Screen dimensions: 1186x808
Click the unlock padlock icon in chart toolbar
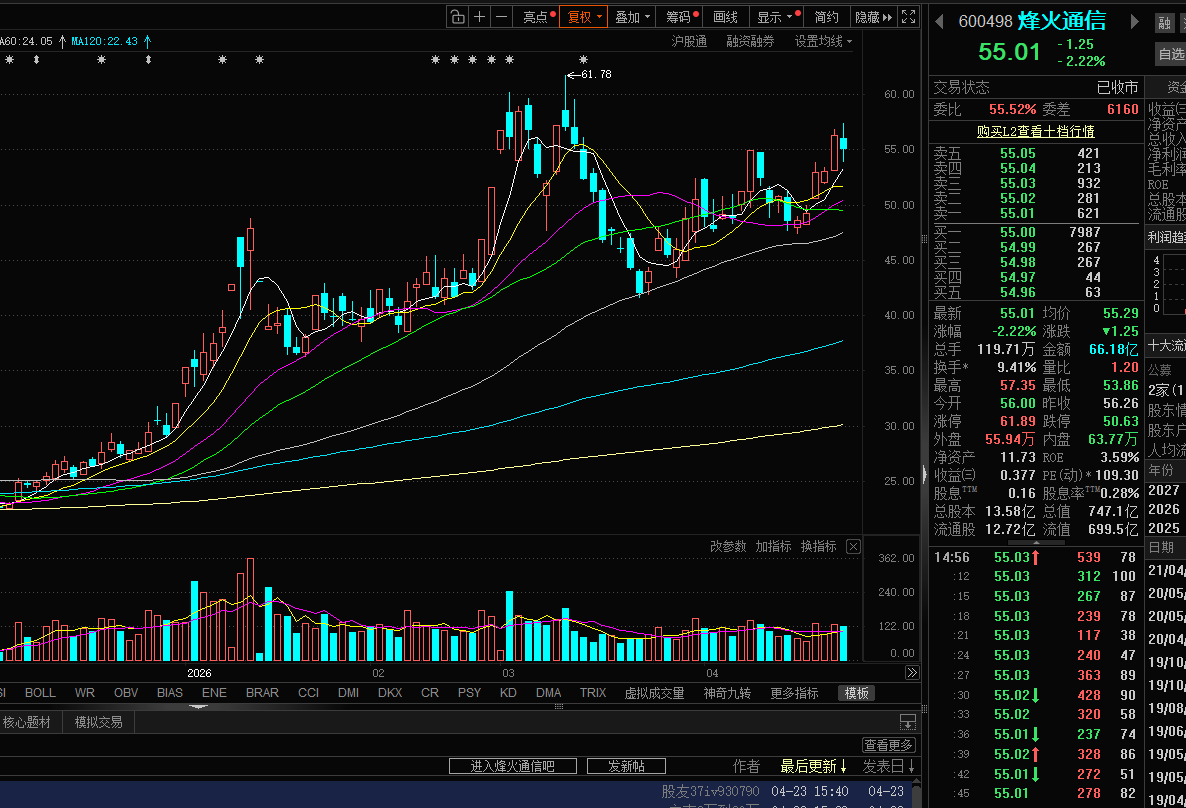point(457,17)
